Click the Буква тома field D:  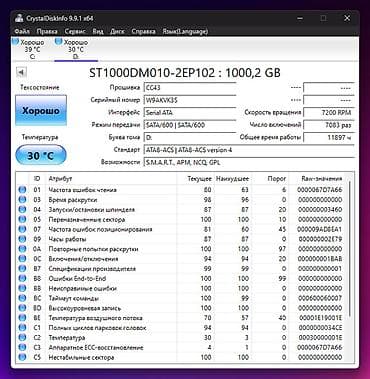tap(190, 137)
